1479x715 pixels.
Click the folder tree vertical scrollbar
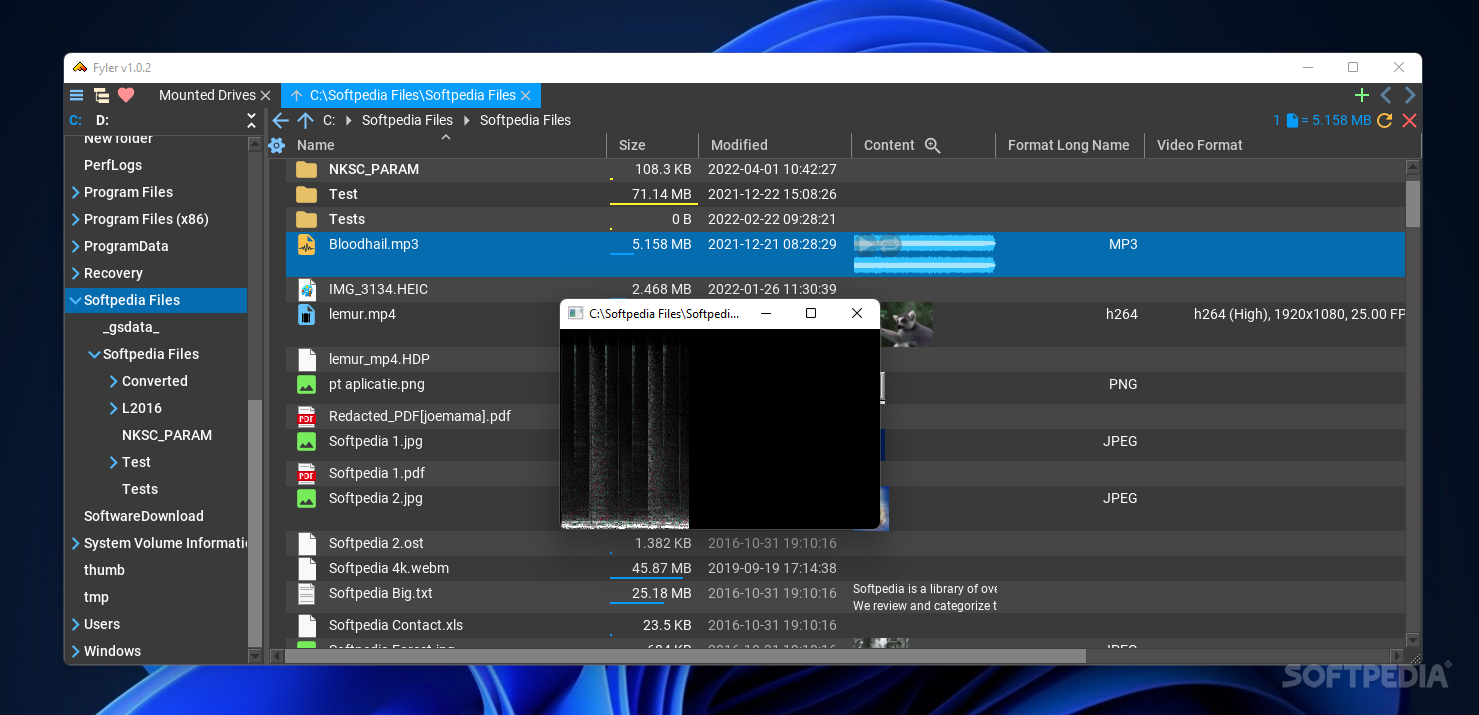click(x=256, y=523)
